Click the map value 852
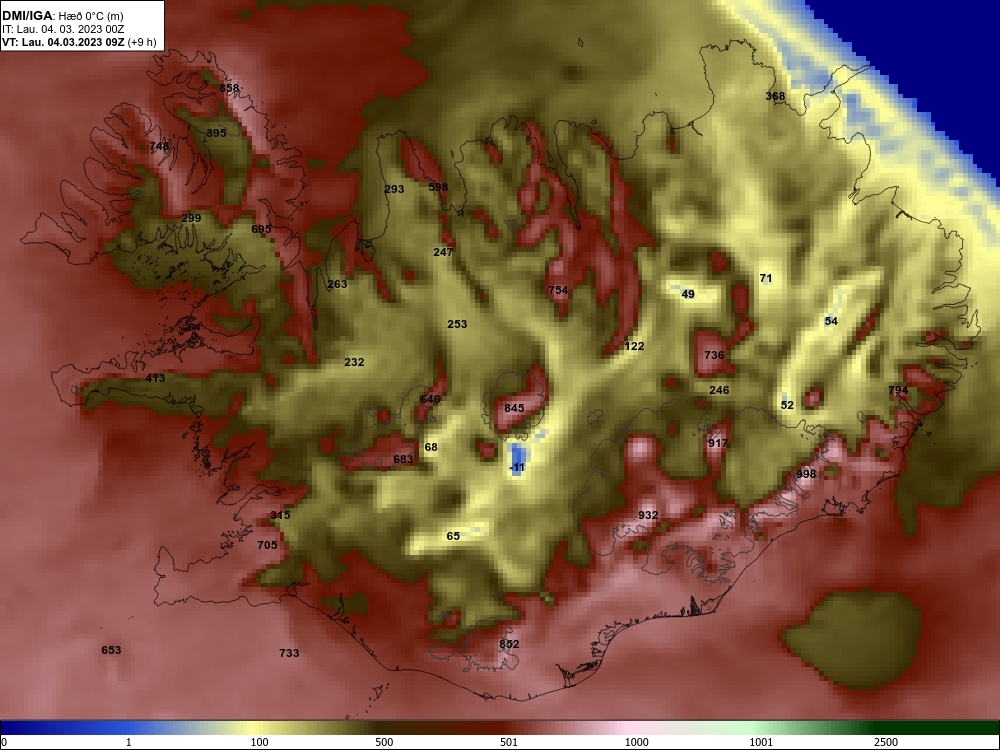This screenshot has width=1000, height=750. point(509,643)
